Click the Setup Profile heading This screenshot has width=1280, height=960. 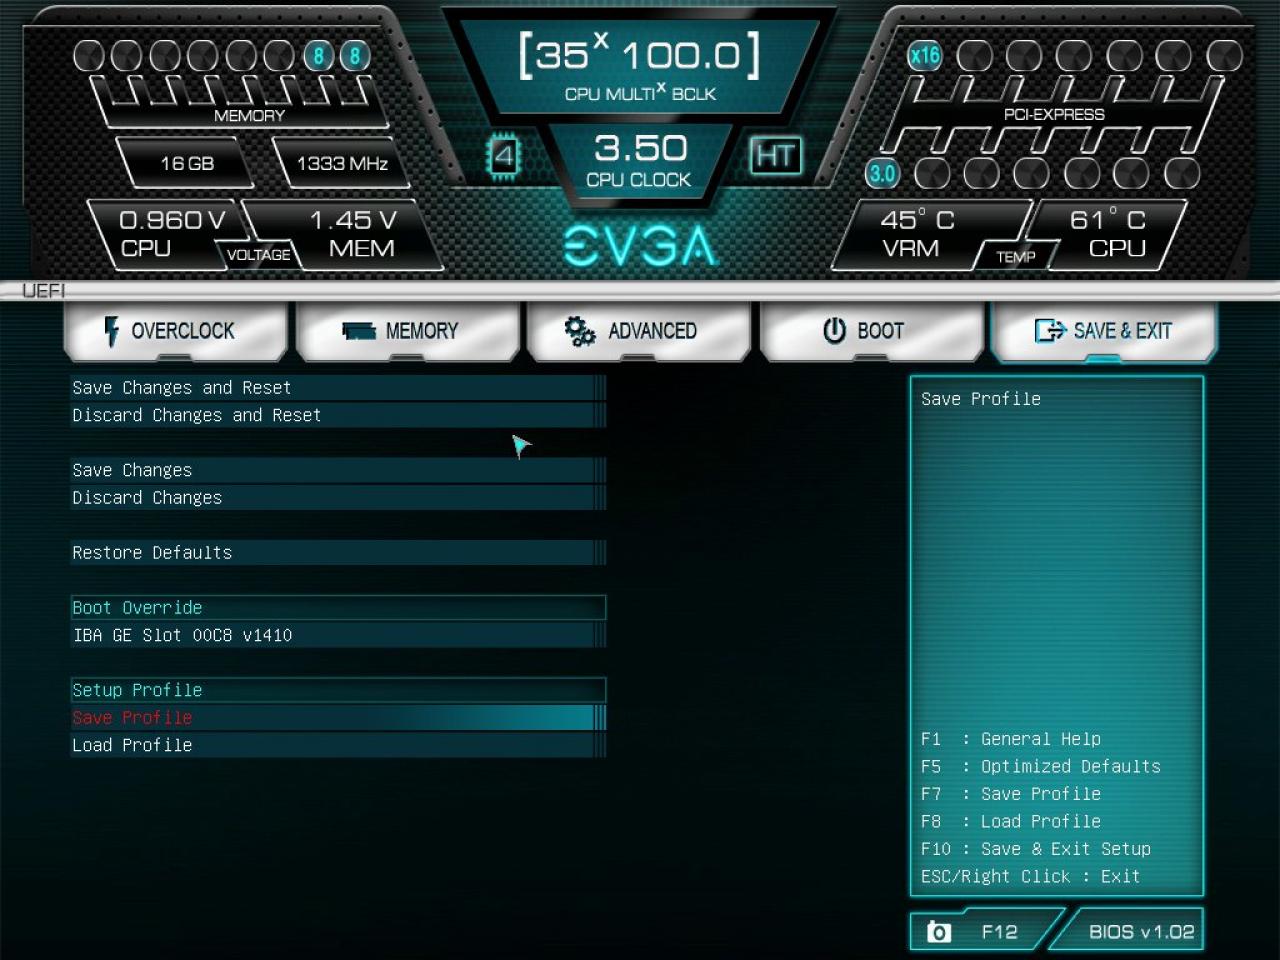[x=338, y=690]
